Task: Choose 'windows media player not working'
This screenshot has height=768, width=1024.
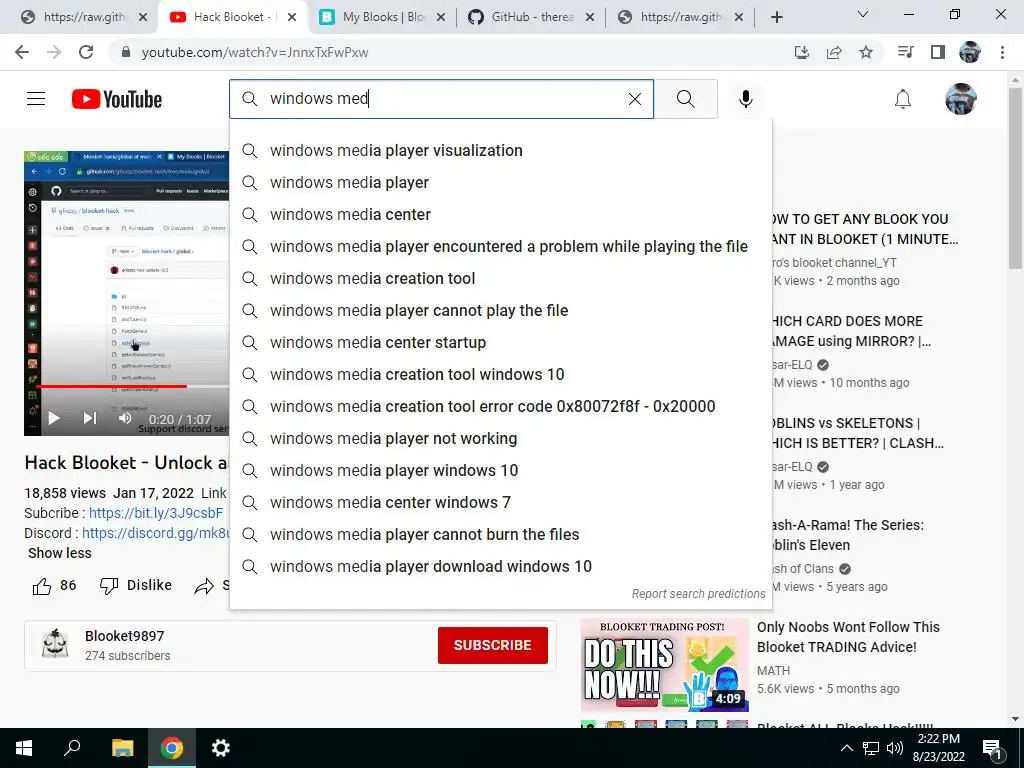Action: [x=500, y=439]
